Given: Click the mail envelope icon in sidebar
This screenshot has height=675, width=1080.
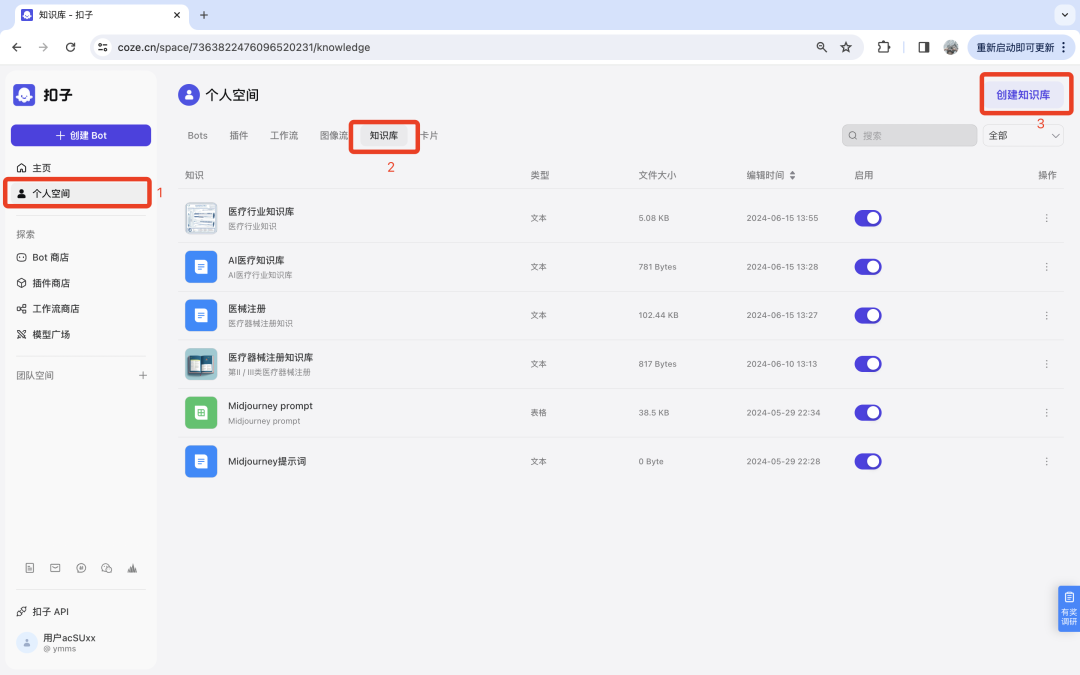Looking at the screenshot, I should [55, 568].
